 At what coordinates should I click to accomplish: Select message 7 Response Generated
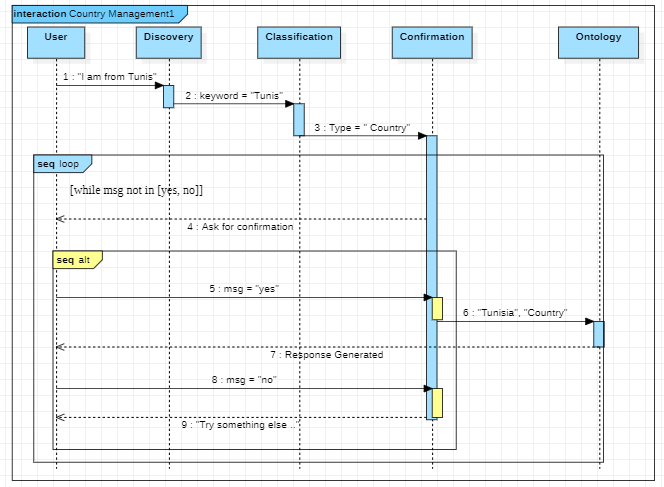pos(326,355)
